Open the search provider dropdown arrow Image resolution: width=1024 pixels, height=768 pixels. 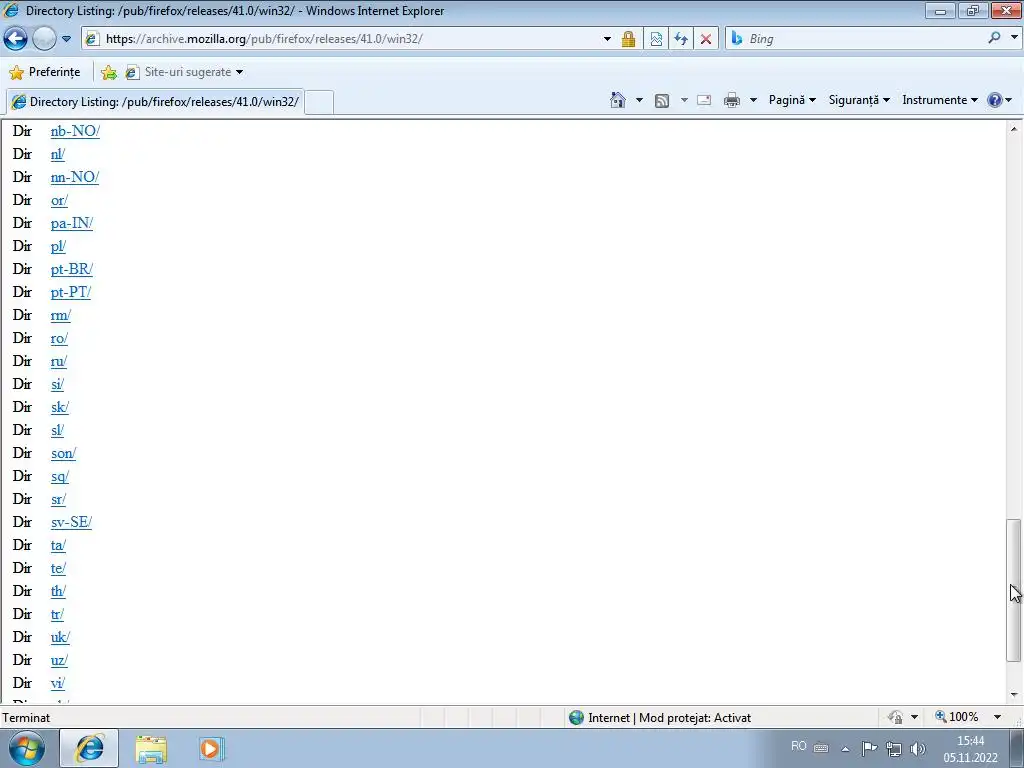[x=1014, y=38]
